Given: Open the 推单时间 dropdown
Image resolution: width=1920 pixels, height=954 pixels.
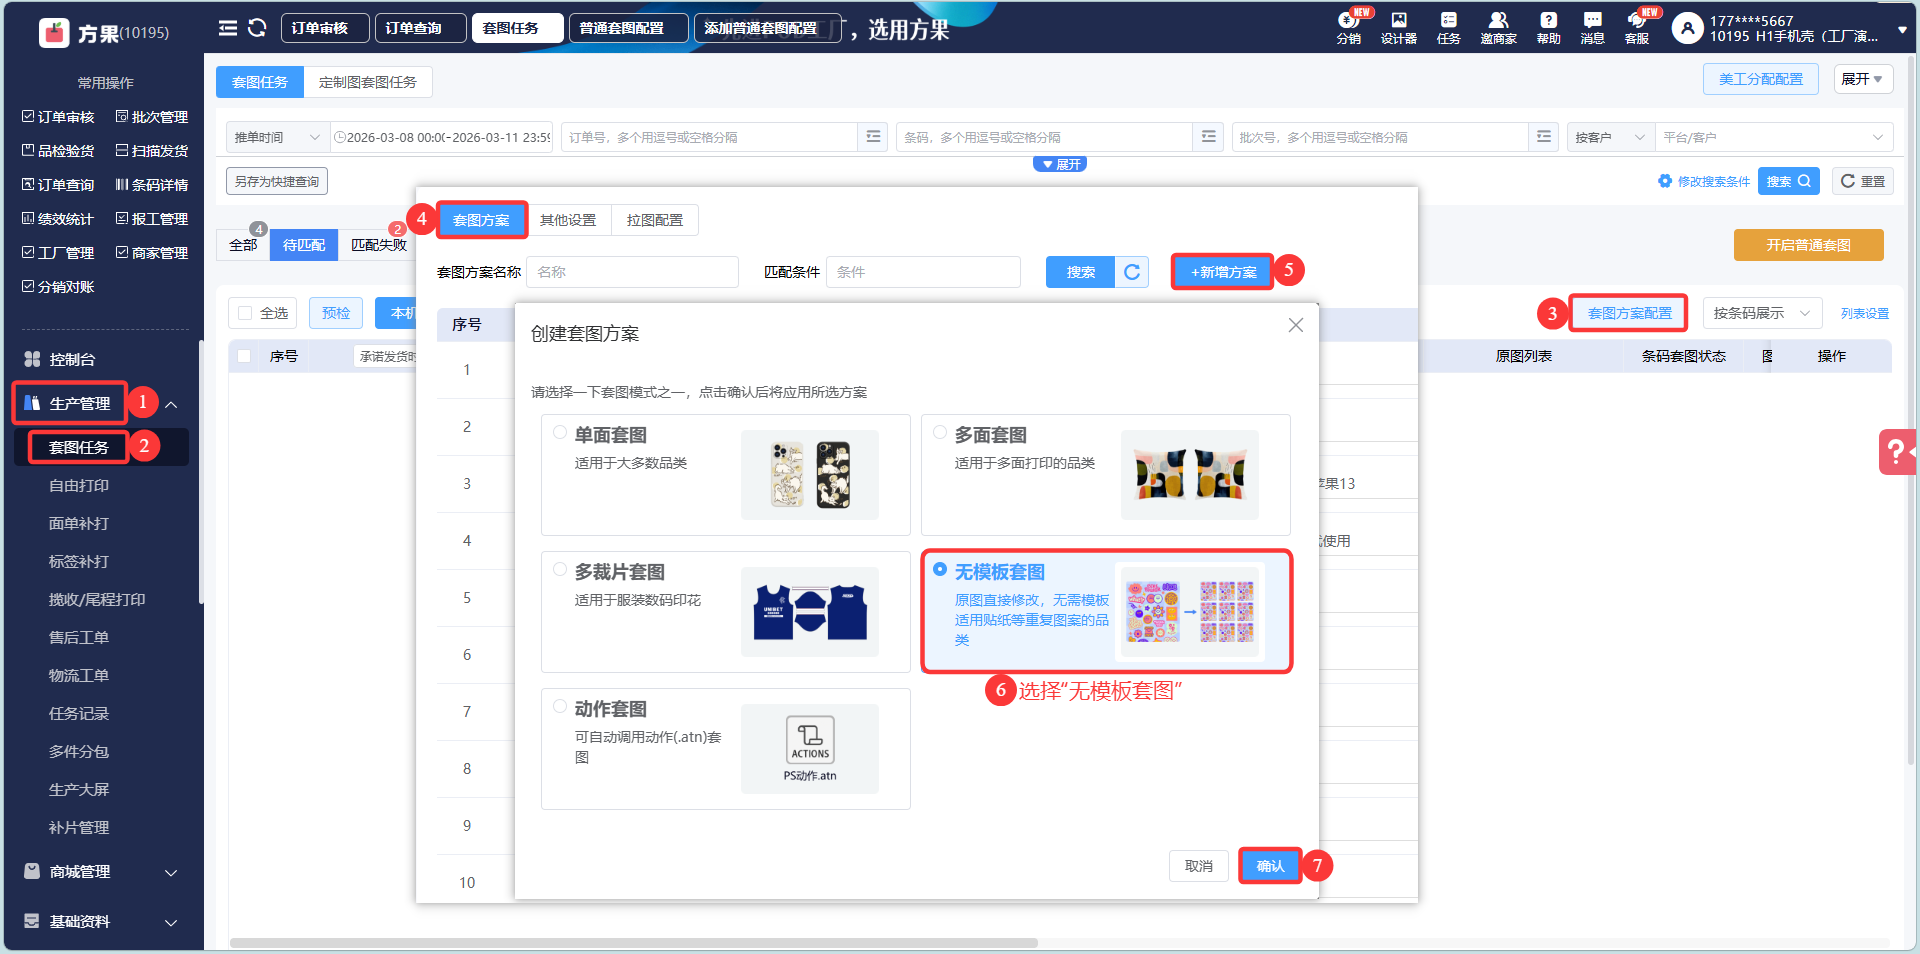Looking at the screenshot, I should pos(277,137).
